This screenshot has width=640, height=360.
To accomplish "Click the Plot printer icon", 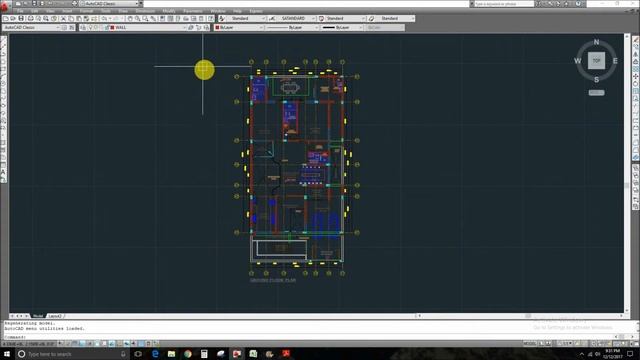I will coord(30,18).
